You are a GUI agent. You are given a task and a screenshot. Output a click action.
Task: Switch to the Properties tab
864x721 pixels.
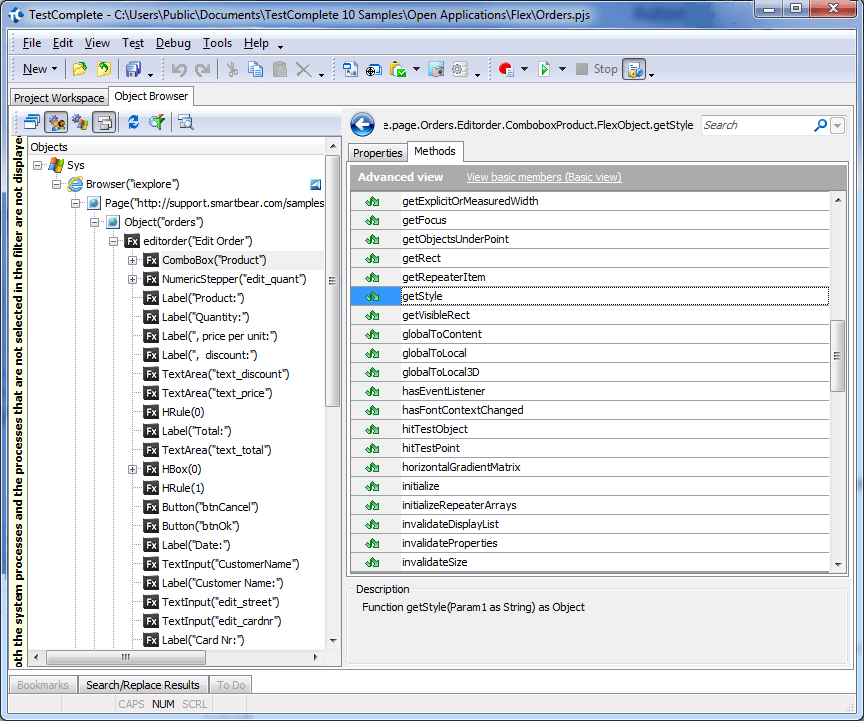coord(377,153)
